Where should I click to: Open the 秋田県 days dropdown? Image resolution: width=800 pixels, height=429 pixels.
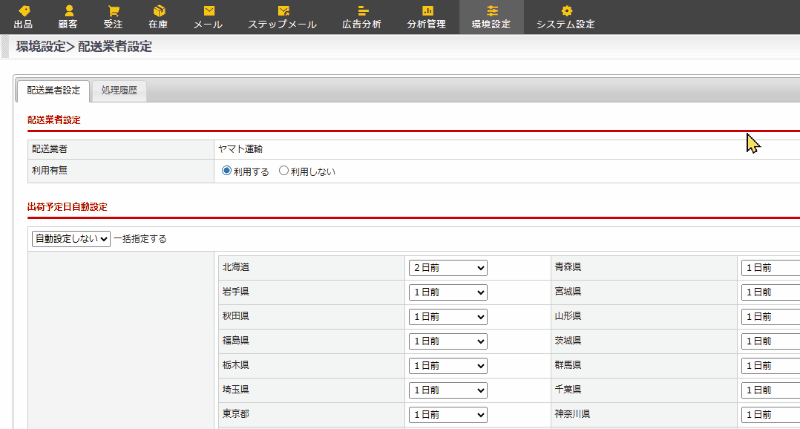tap(448, 317)
